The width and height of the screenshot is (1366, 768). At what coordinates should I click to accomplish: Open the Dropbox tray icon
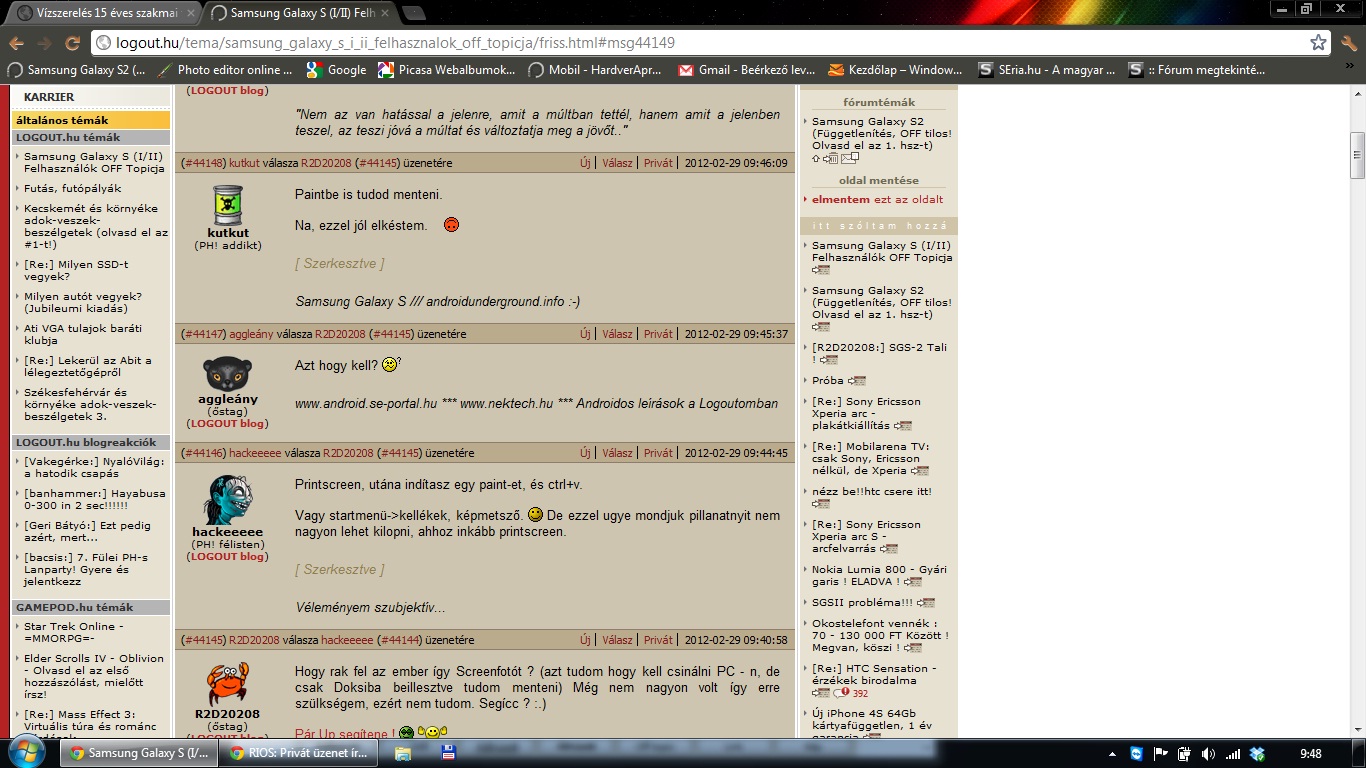tap(1258, 754)
